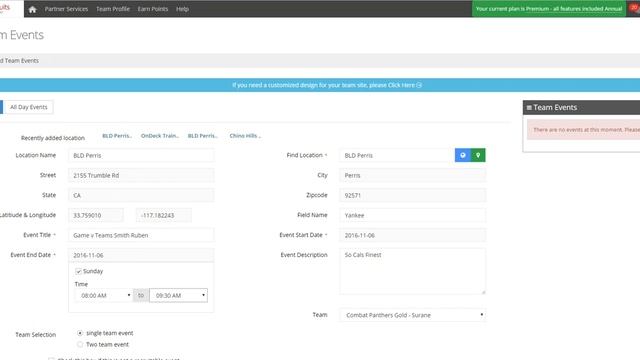Pick recent location OnDeck Train..

160,136
